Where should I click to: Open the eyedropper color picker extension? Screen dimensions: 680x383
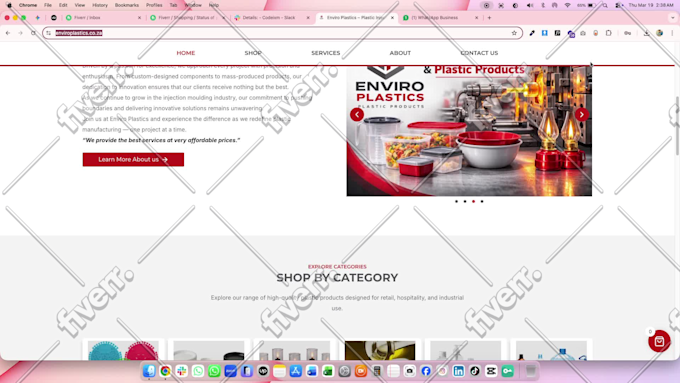(532, 33)
